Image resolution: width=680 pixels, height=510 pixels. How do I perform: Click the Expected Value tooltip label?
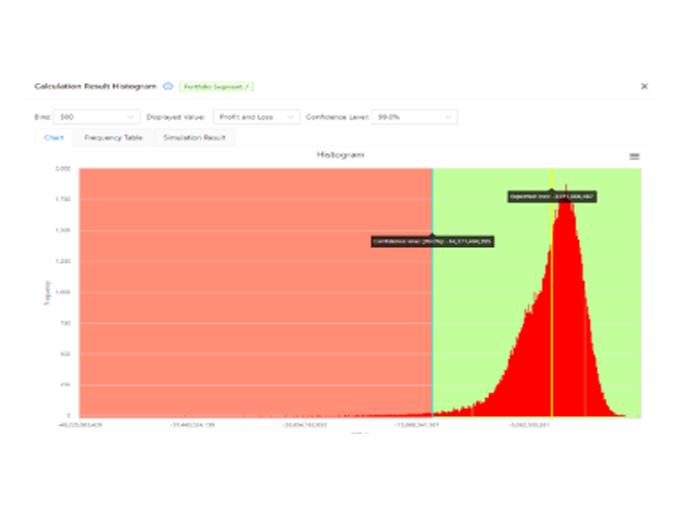pyautogui.click(x=552, y=197)
